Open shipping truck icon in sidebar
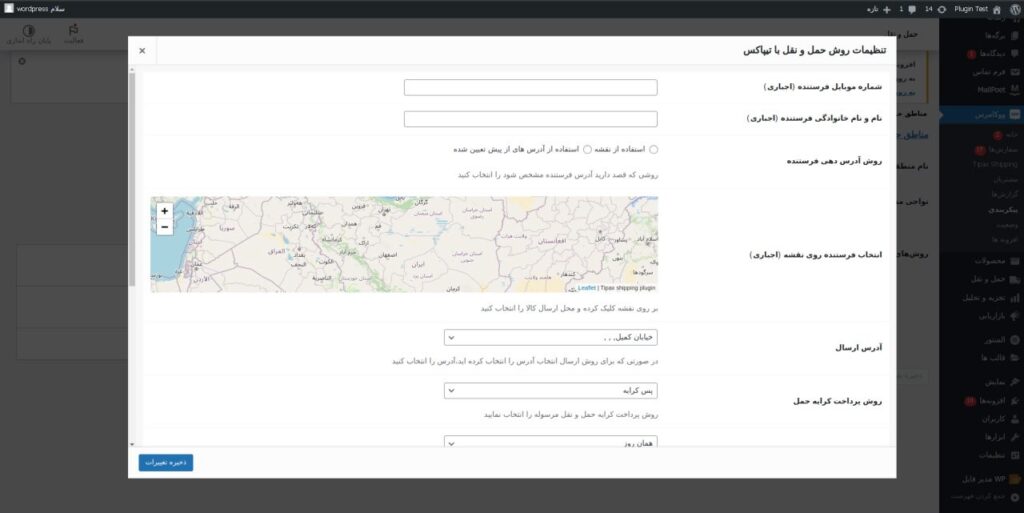The width and height of the screenshot is (1024, 513). click(x=1014, y=279)
